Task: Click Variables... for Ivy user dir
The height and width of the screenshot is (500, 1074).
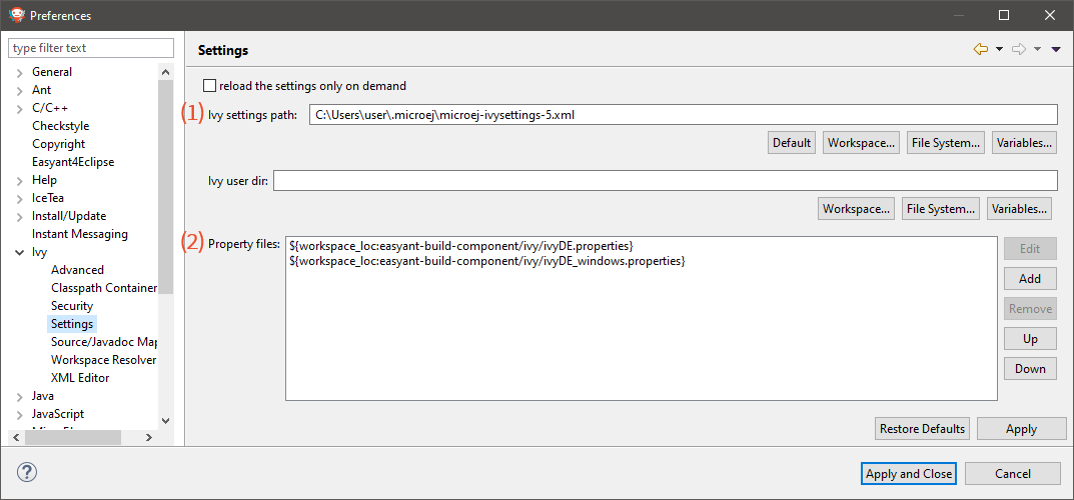Action: [x=1019, y=208]
